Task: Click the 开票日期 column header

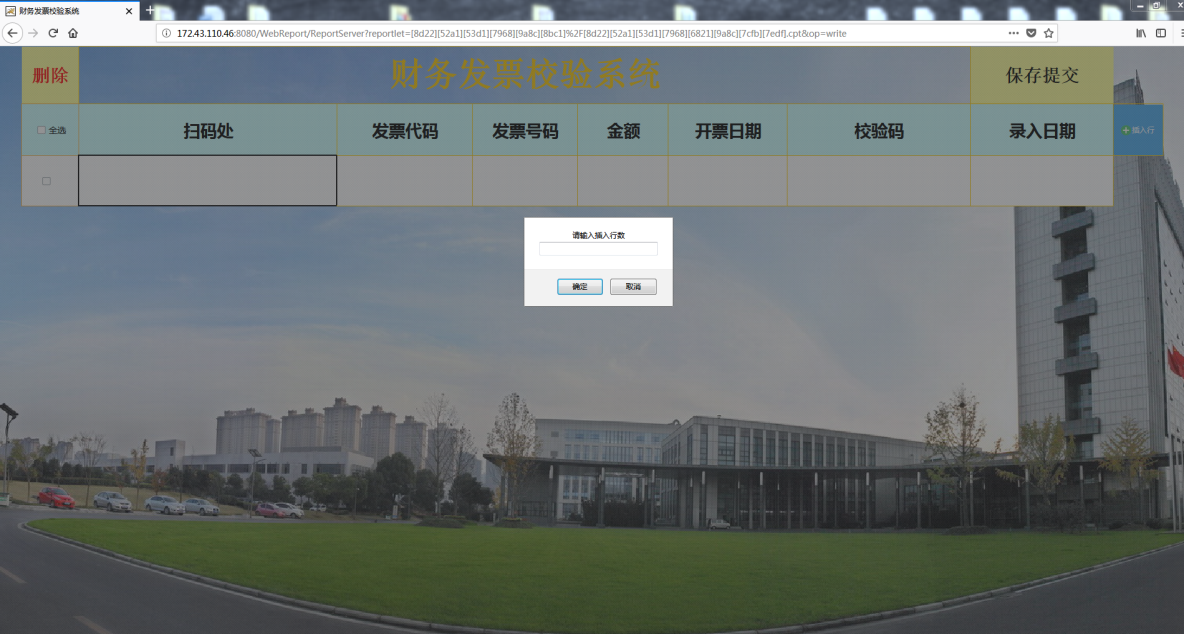Action: [728, 130]
